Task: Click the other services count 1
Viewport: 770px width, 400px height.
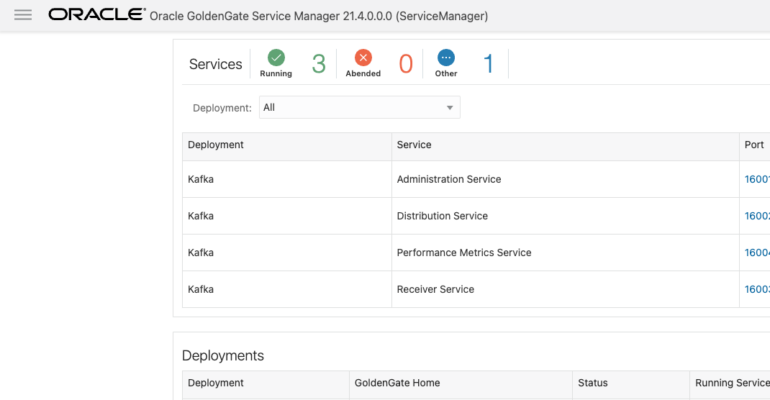Action: (x=488, y=64)
